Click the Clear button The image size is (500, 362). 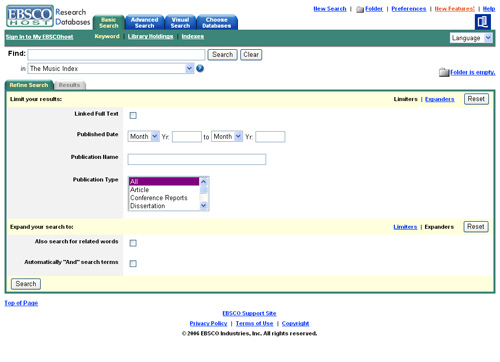[x=251, y=55]
